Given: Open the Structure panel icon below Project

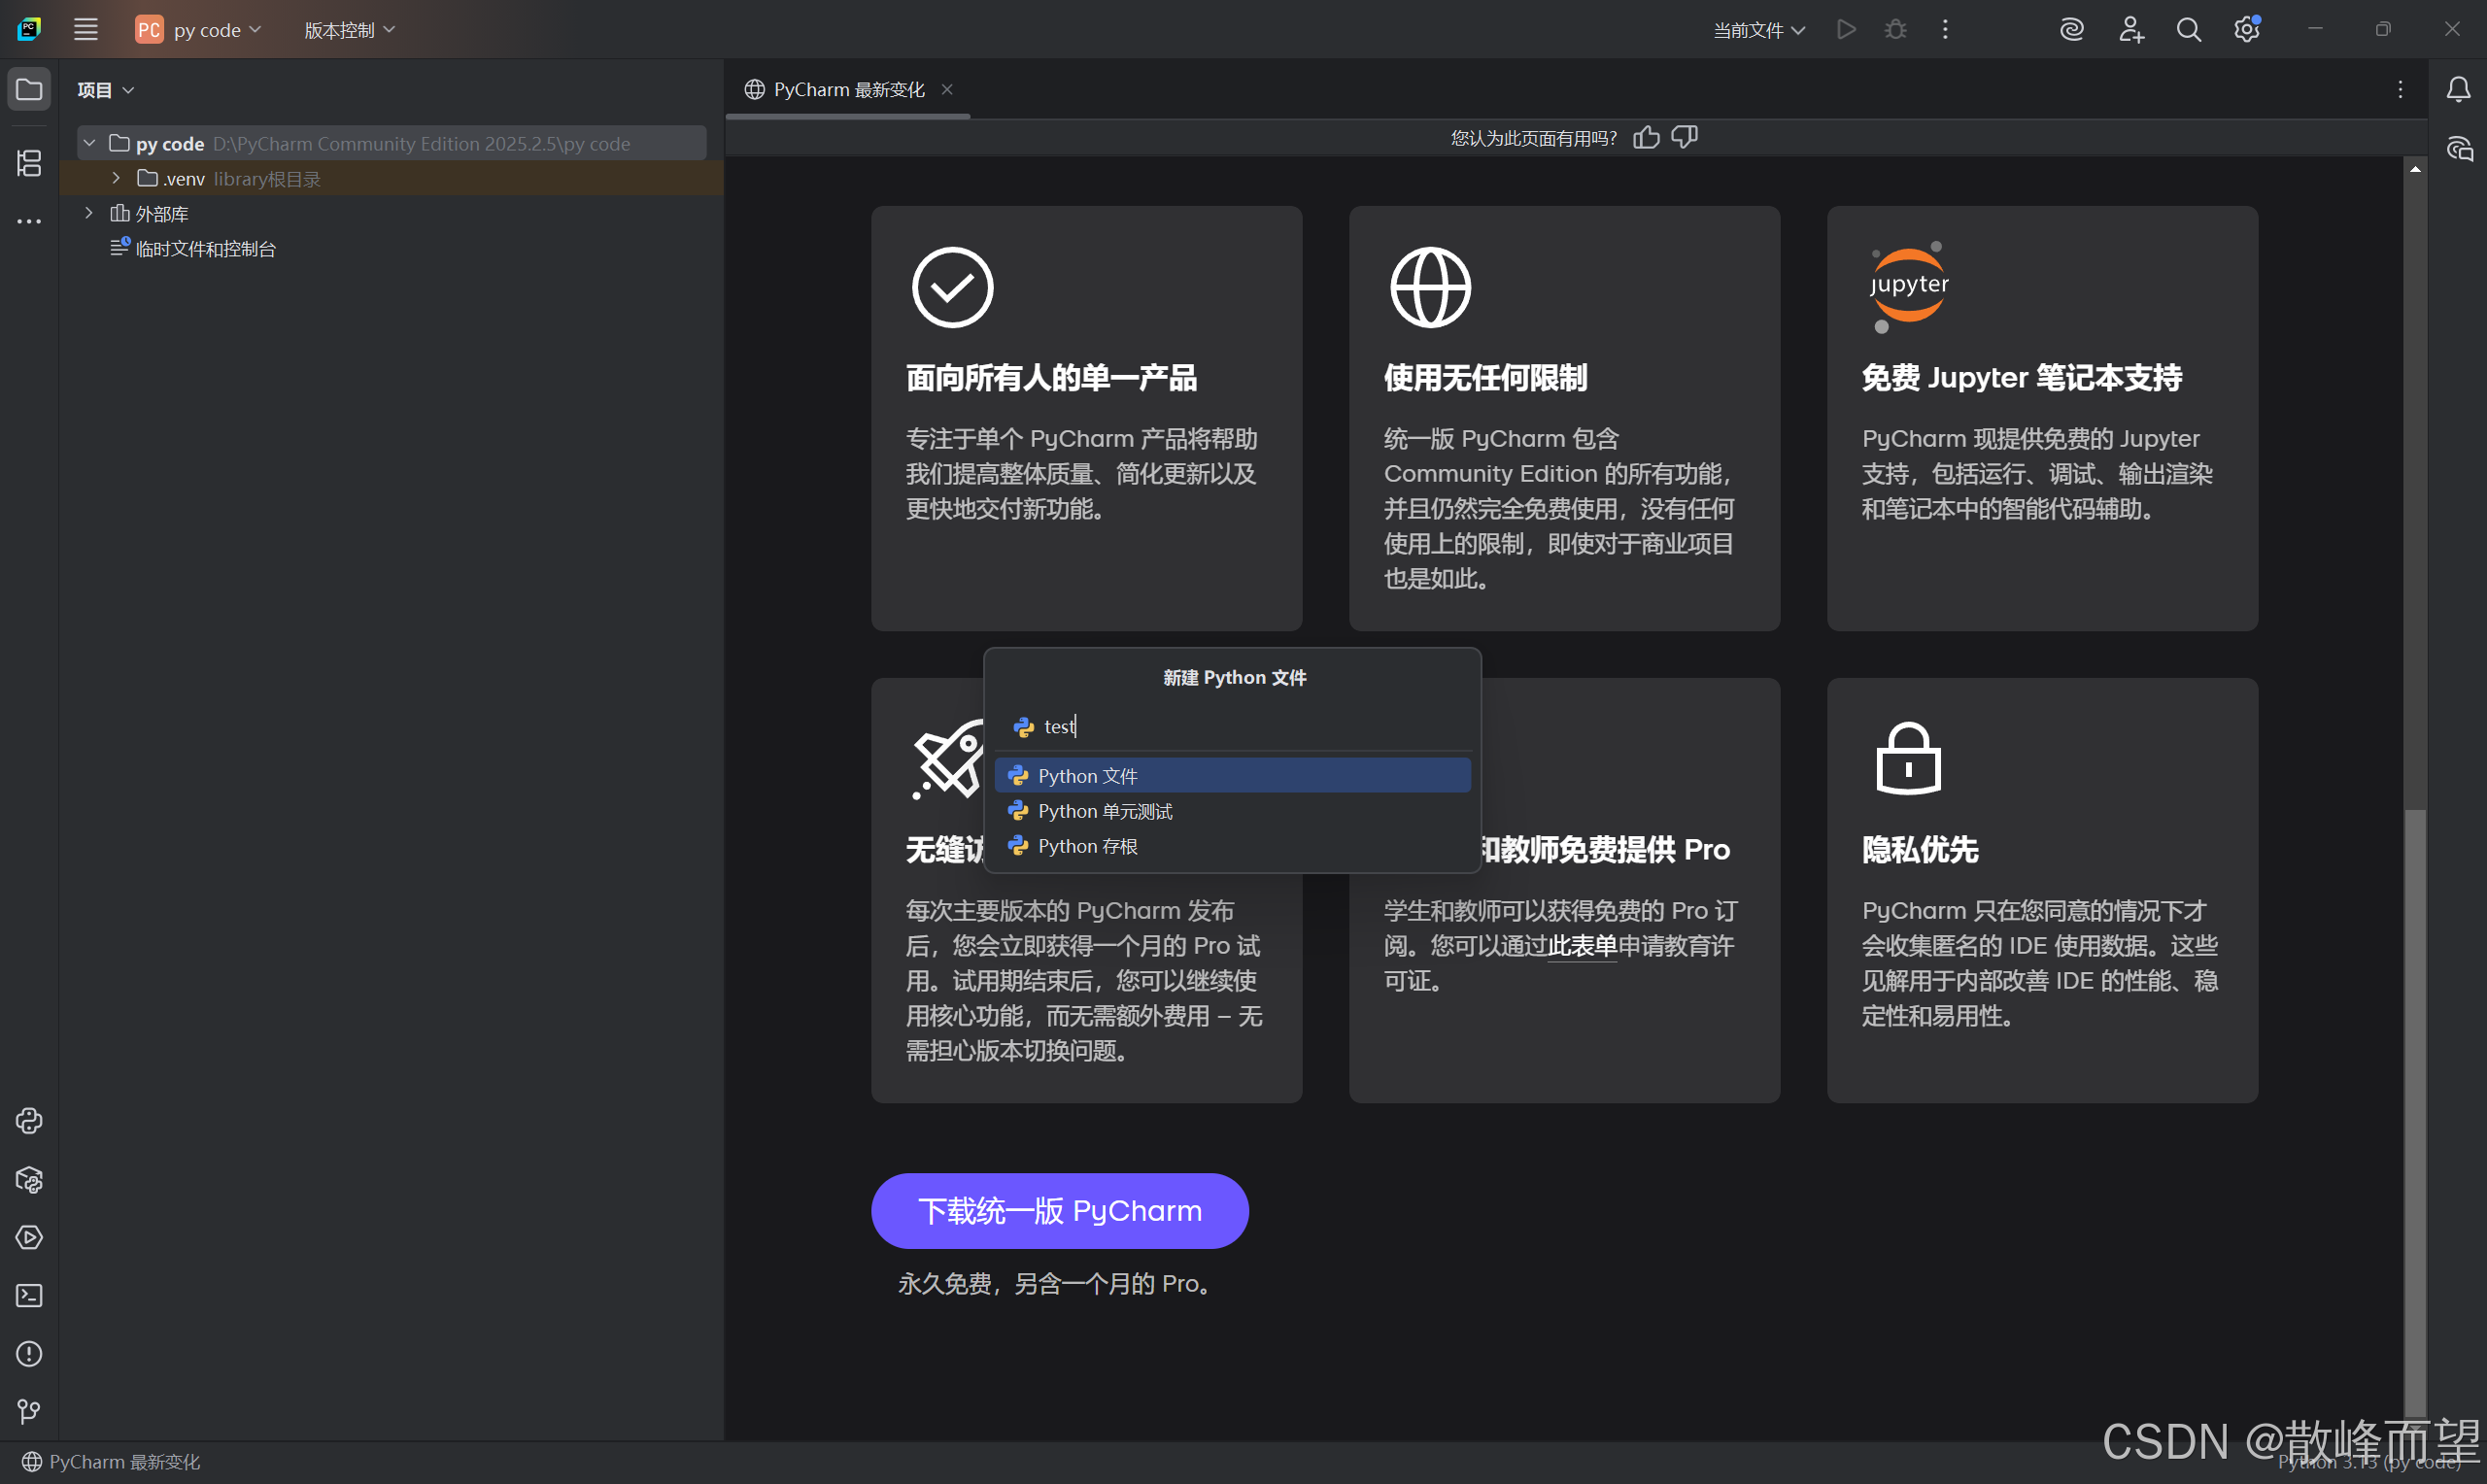Looking at the screenshot, I should point(28,163).
